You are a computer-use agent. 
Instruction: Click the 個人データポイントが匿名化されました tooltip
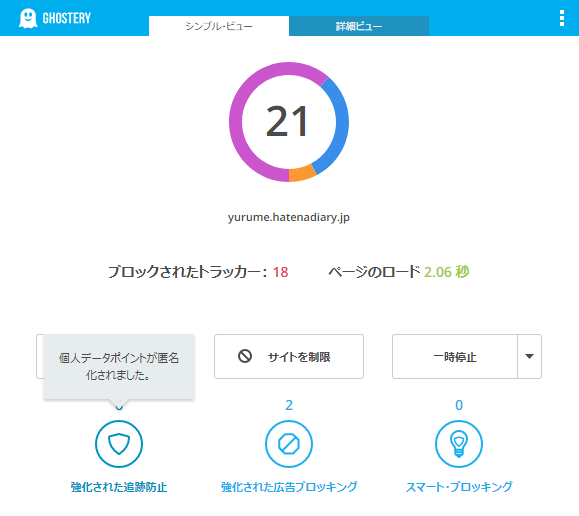point(119,366)
